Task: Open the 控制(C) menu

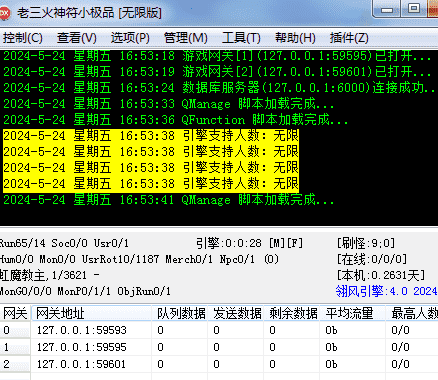Action: [23, 38]
